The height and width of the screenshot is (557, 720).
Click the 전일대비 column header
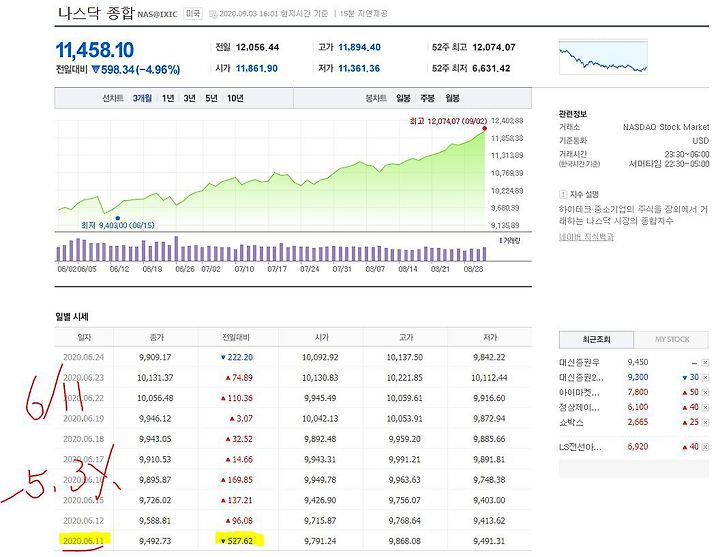(236, 338)
